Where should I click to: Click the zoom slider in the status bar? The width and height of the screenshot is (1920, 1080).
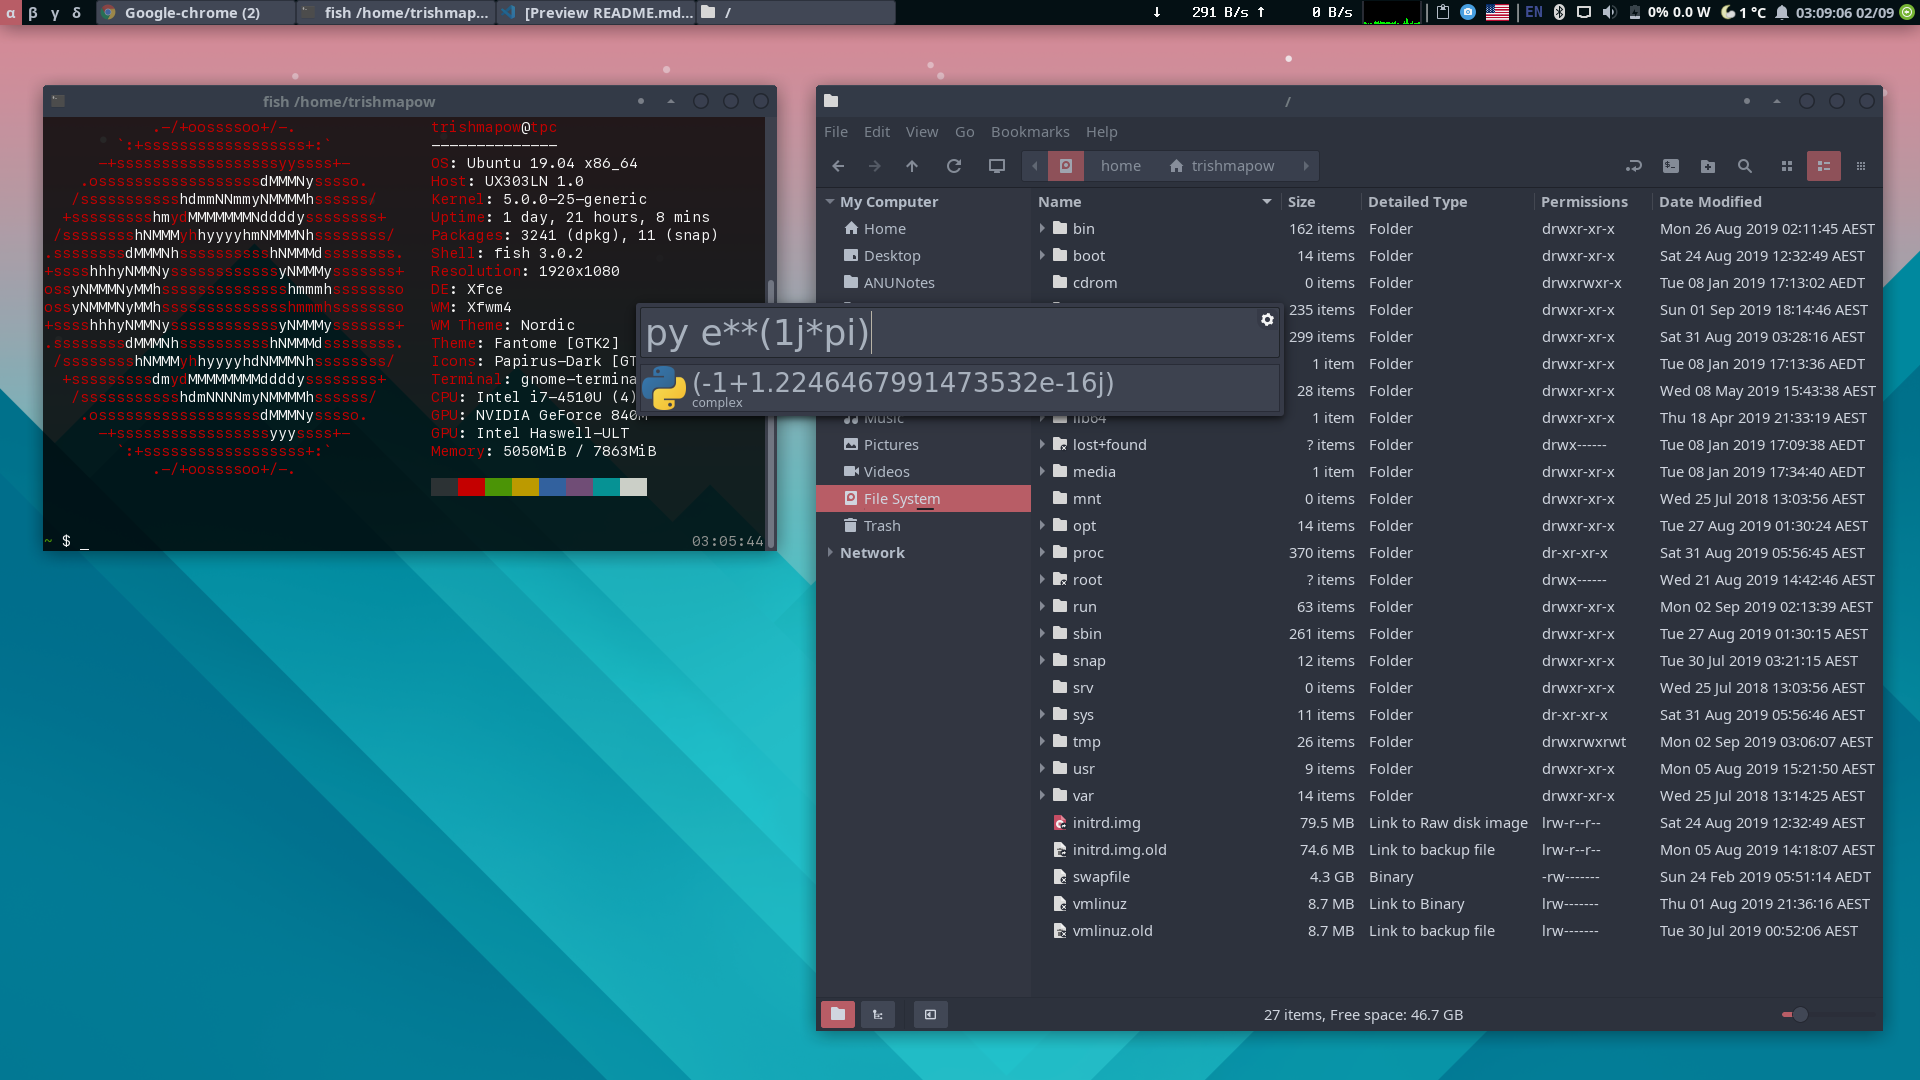[x=1800, y=1014]
